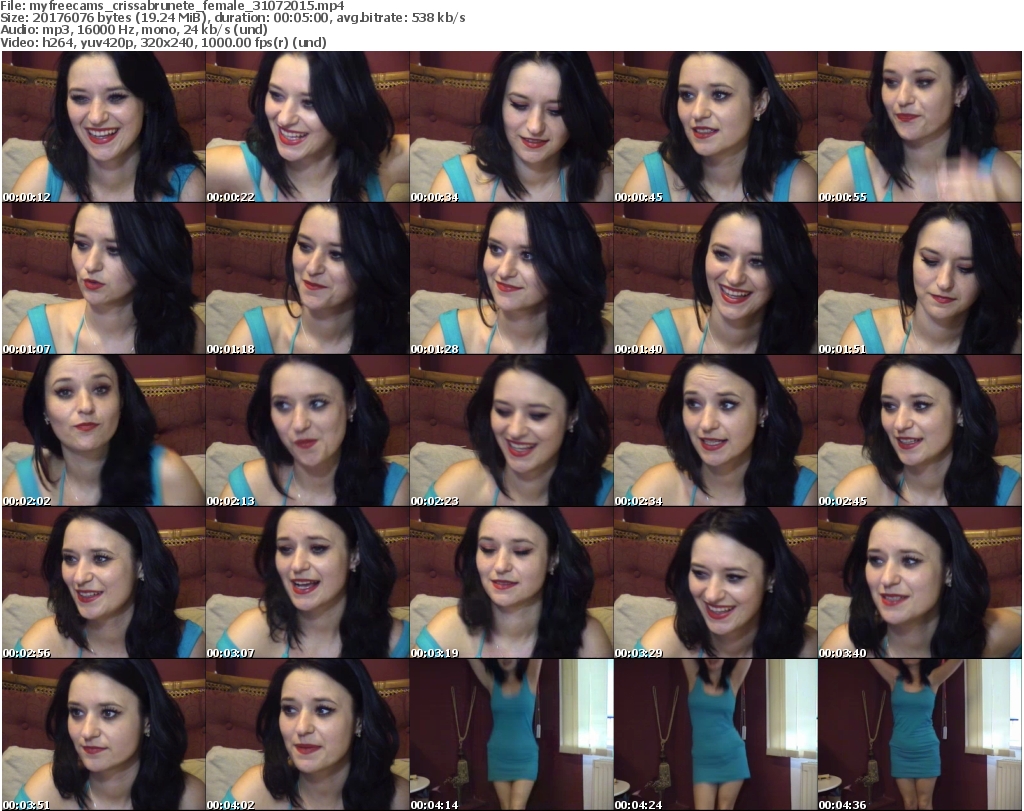Click the thumbnail stamped 00:03:19
Viewport: 1024px width, 811px height.
click(x=511, y=582)
